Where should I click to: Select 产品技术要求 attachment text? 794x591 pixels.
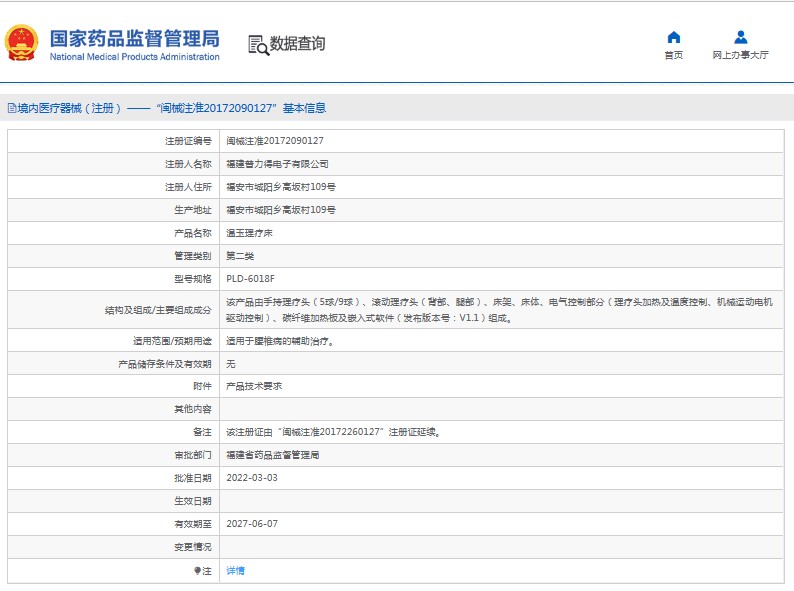click(254, 386)
